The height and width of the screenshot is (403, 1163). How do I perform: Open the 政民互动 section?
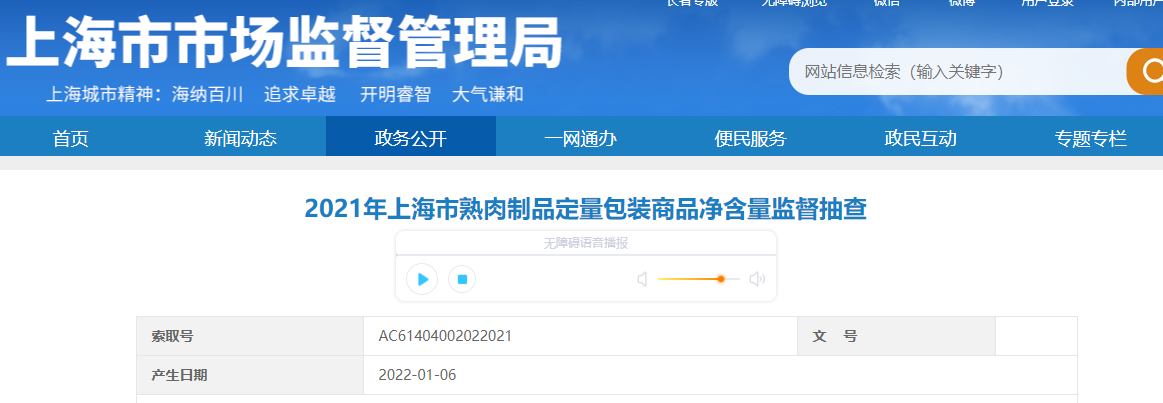(x=920, y=138)
